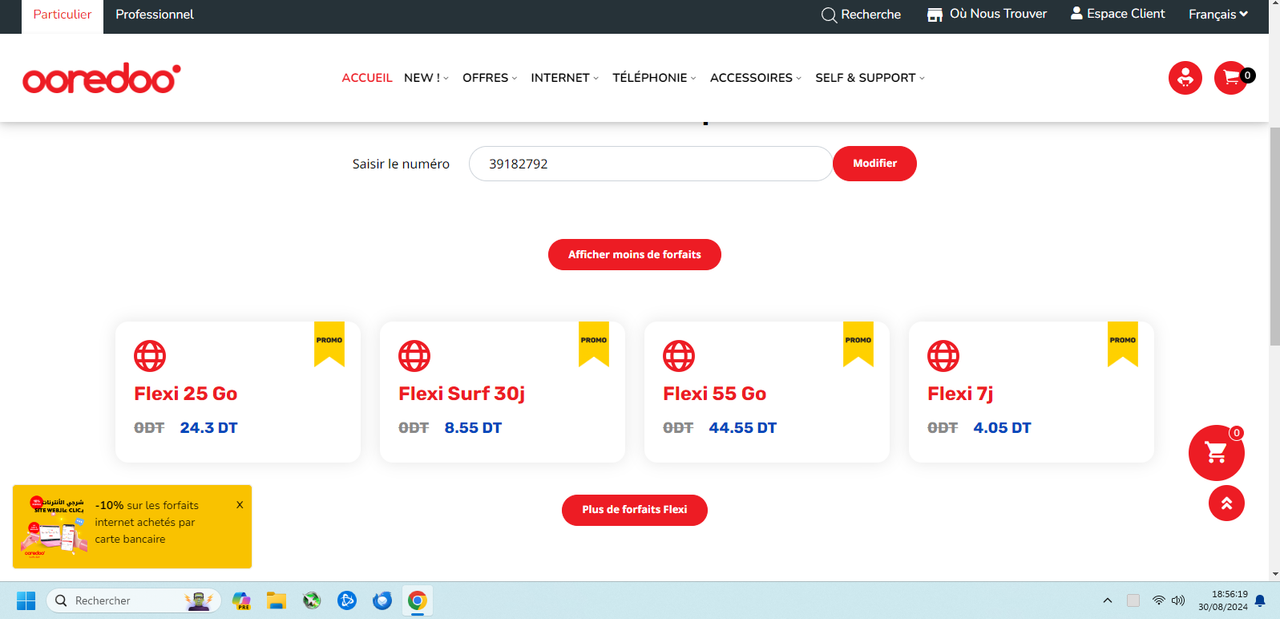Switch to the Particulier tab
Image resolution: width=1280 pixels, height=619 pixels.
pyautogui.click(x=62, y=15)
